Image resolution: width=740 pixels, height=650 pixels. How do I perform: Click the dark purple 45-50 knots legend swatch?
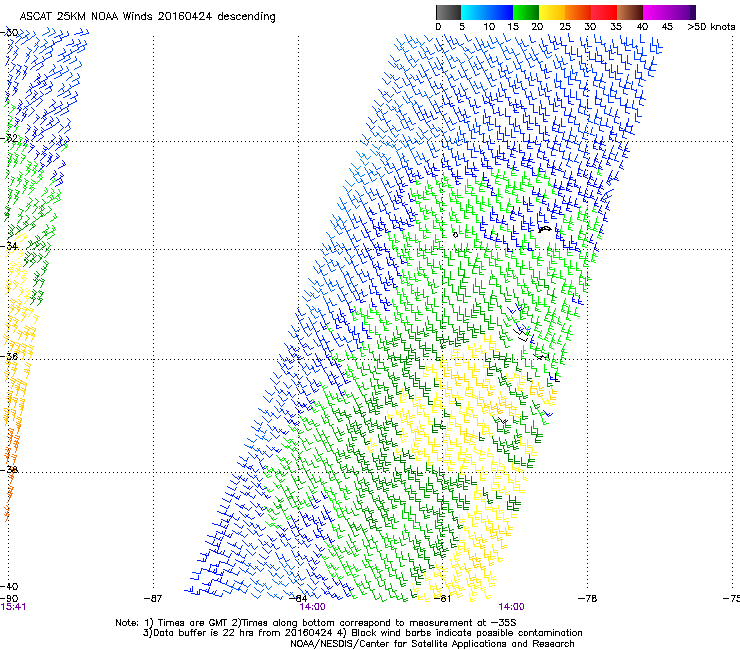(682, 12)
